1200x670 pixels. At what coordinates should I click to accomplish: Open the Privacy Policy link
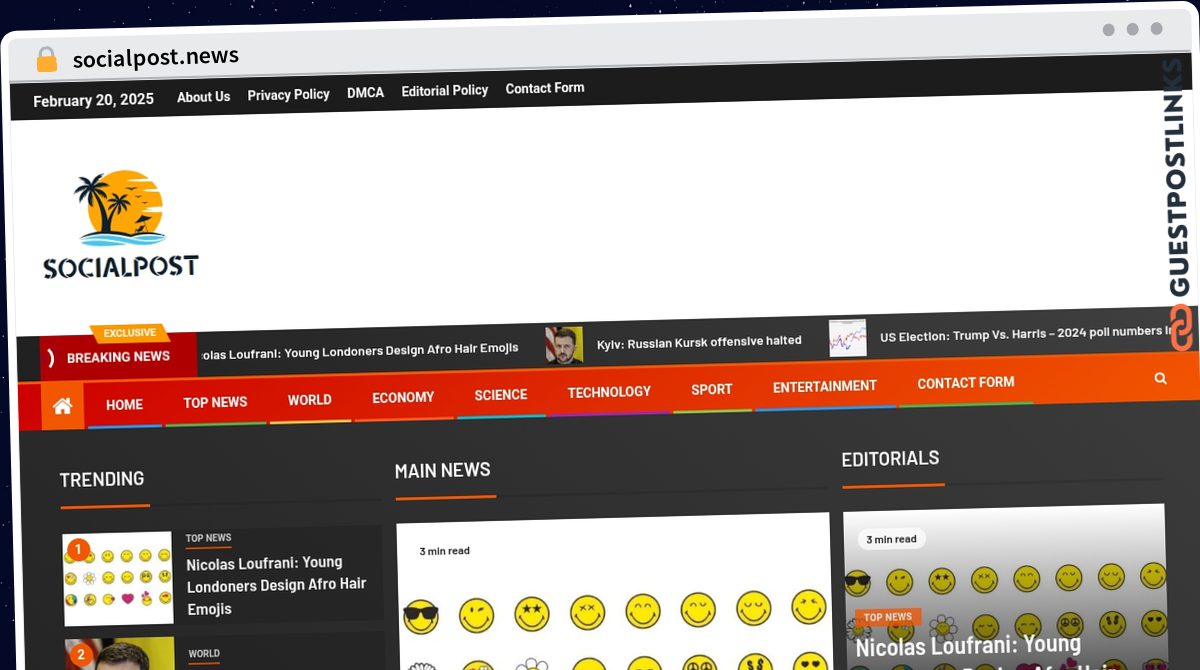(288, 94)
